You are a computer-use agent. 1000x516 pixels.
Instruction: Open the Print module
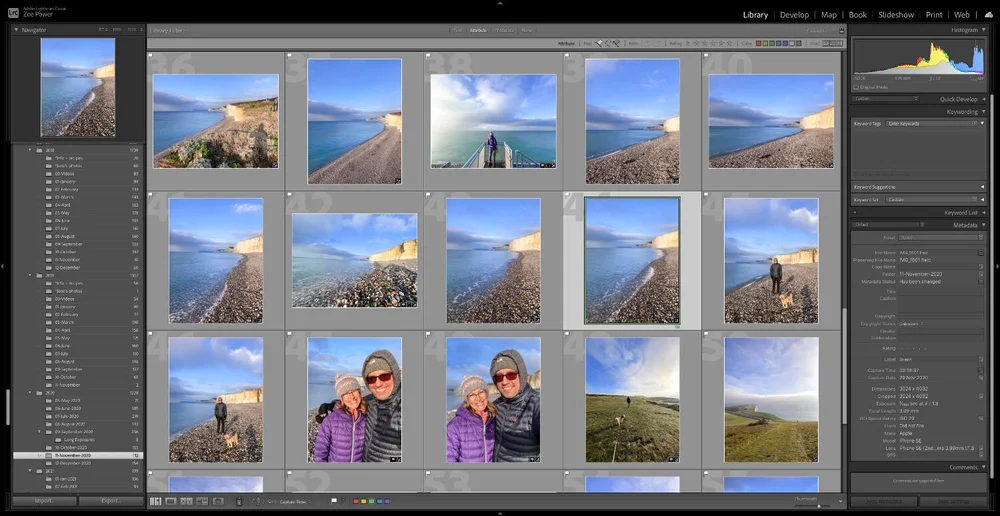pyautogui.click(x=934, y=15)
